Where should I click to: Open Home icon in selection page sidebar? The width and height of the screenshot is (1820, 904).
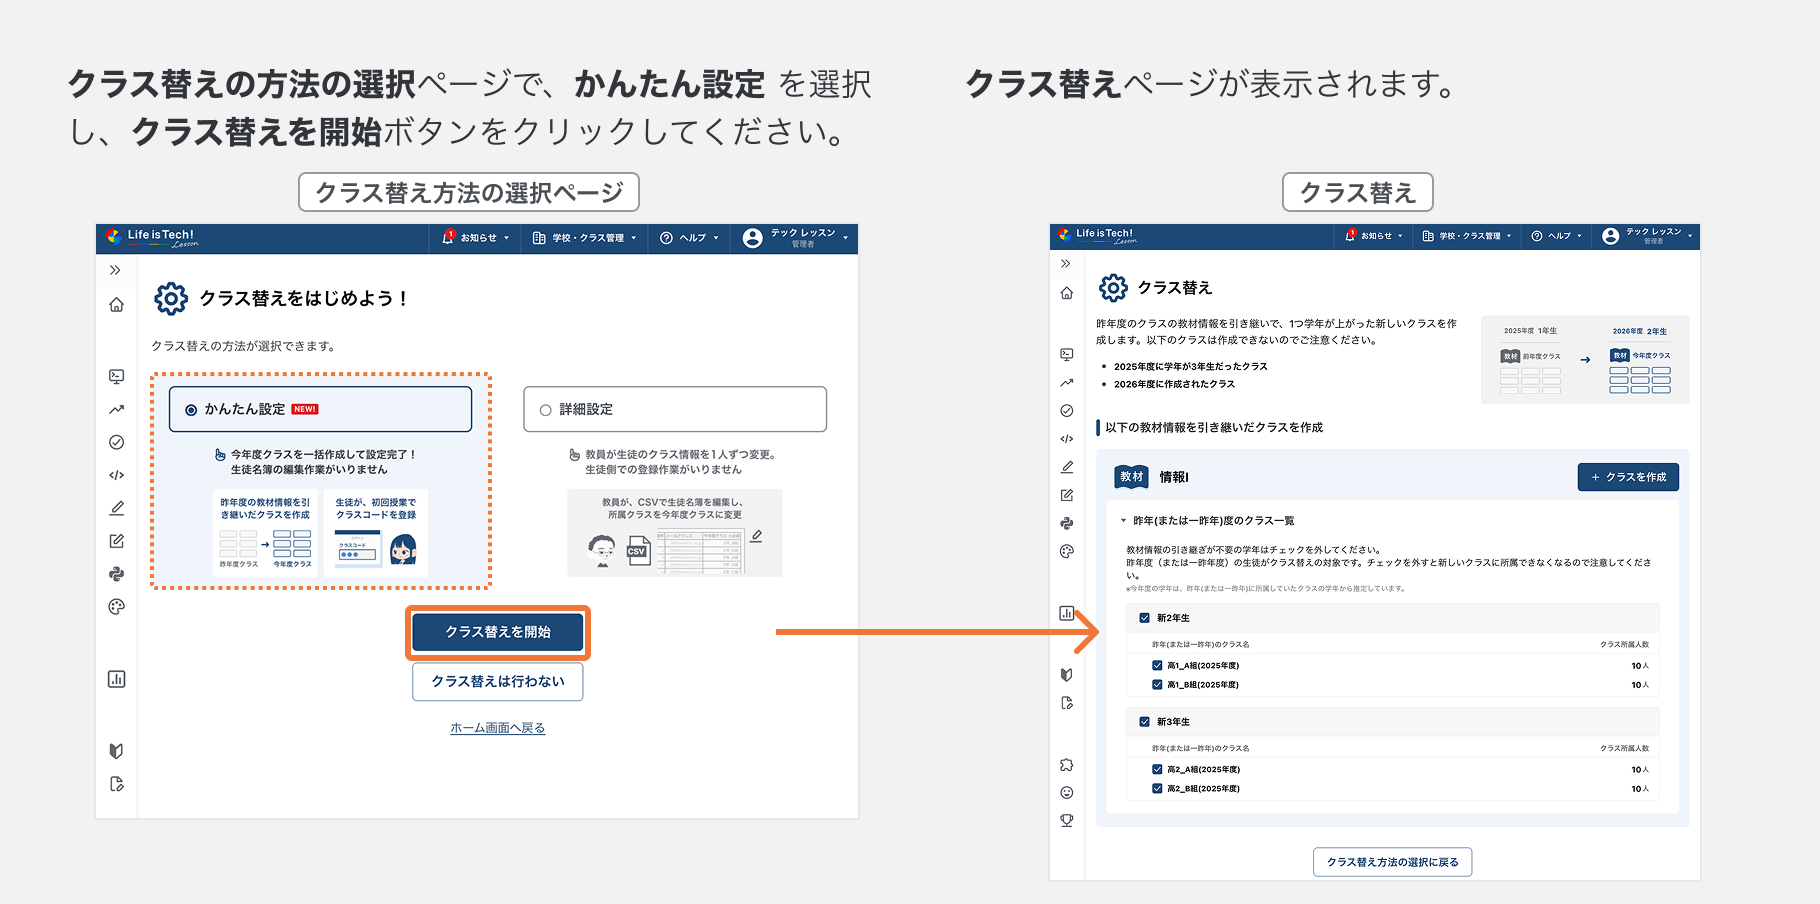[116, 305]
